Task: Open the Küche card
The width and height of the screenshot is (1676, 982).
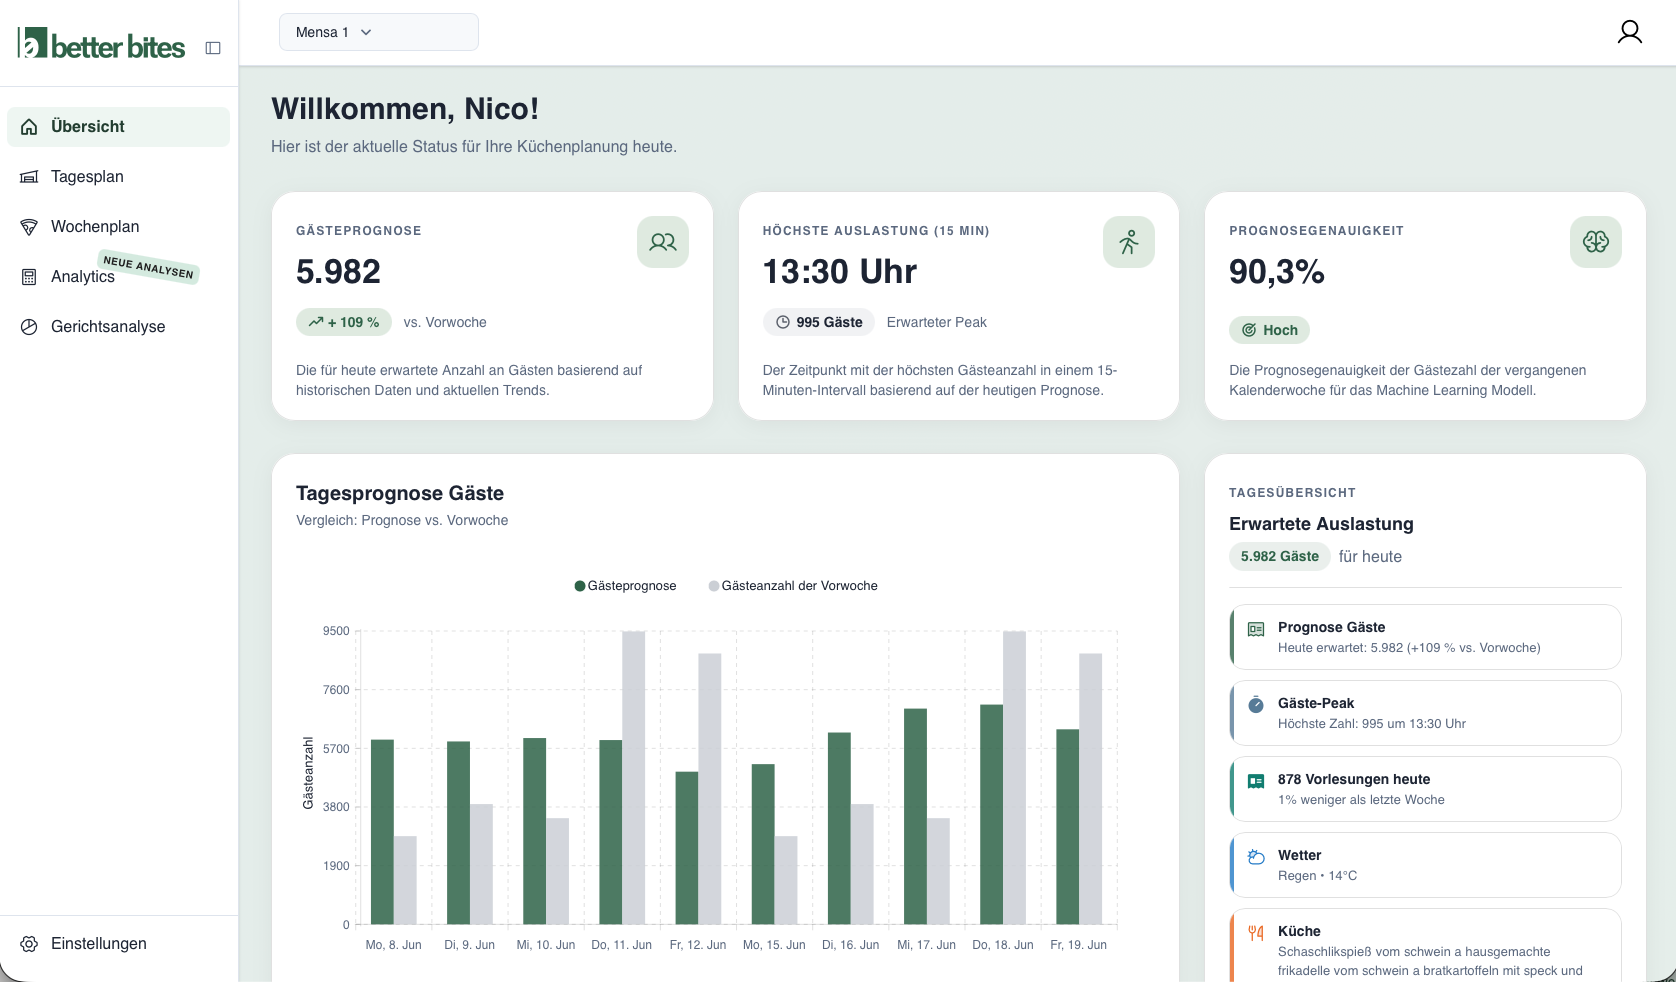Action: tap(1425, 945)
